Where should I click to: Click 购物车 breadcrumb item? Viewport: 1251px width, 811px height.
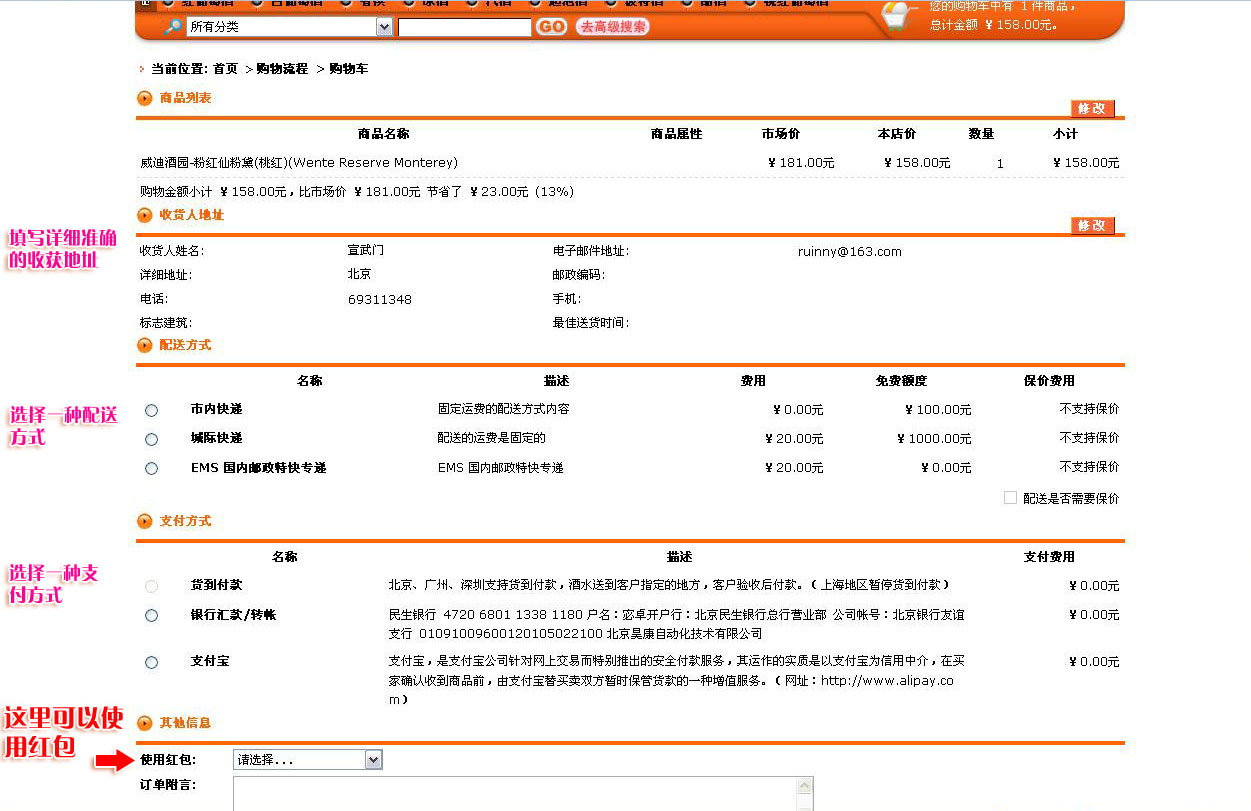point(348,69)
